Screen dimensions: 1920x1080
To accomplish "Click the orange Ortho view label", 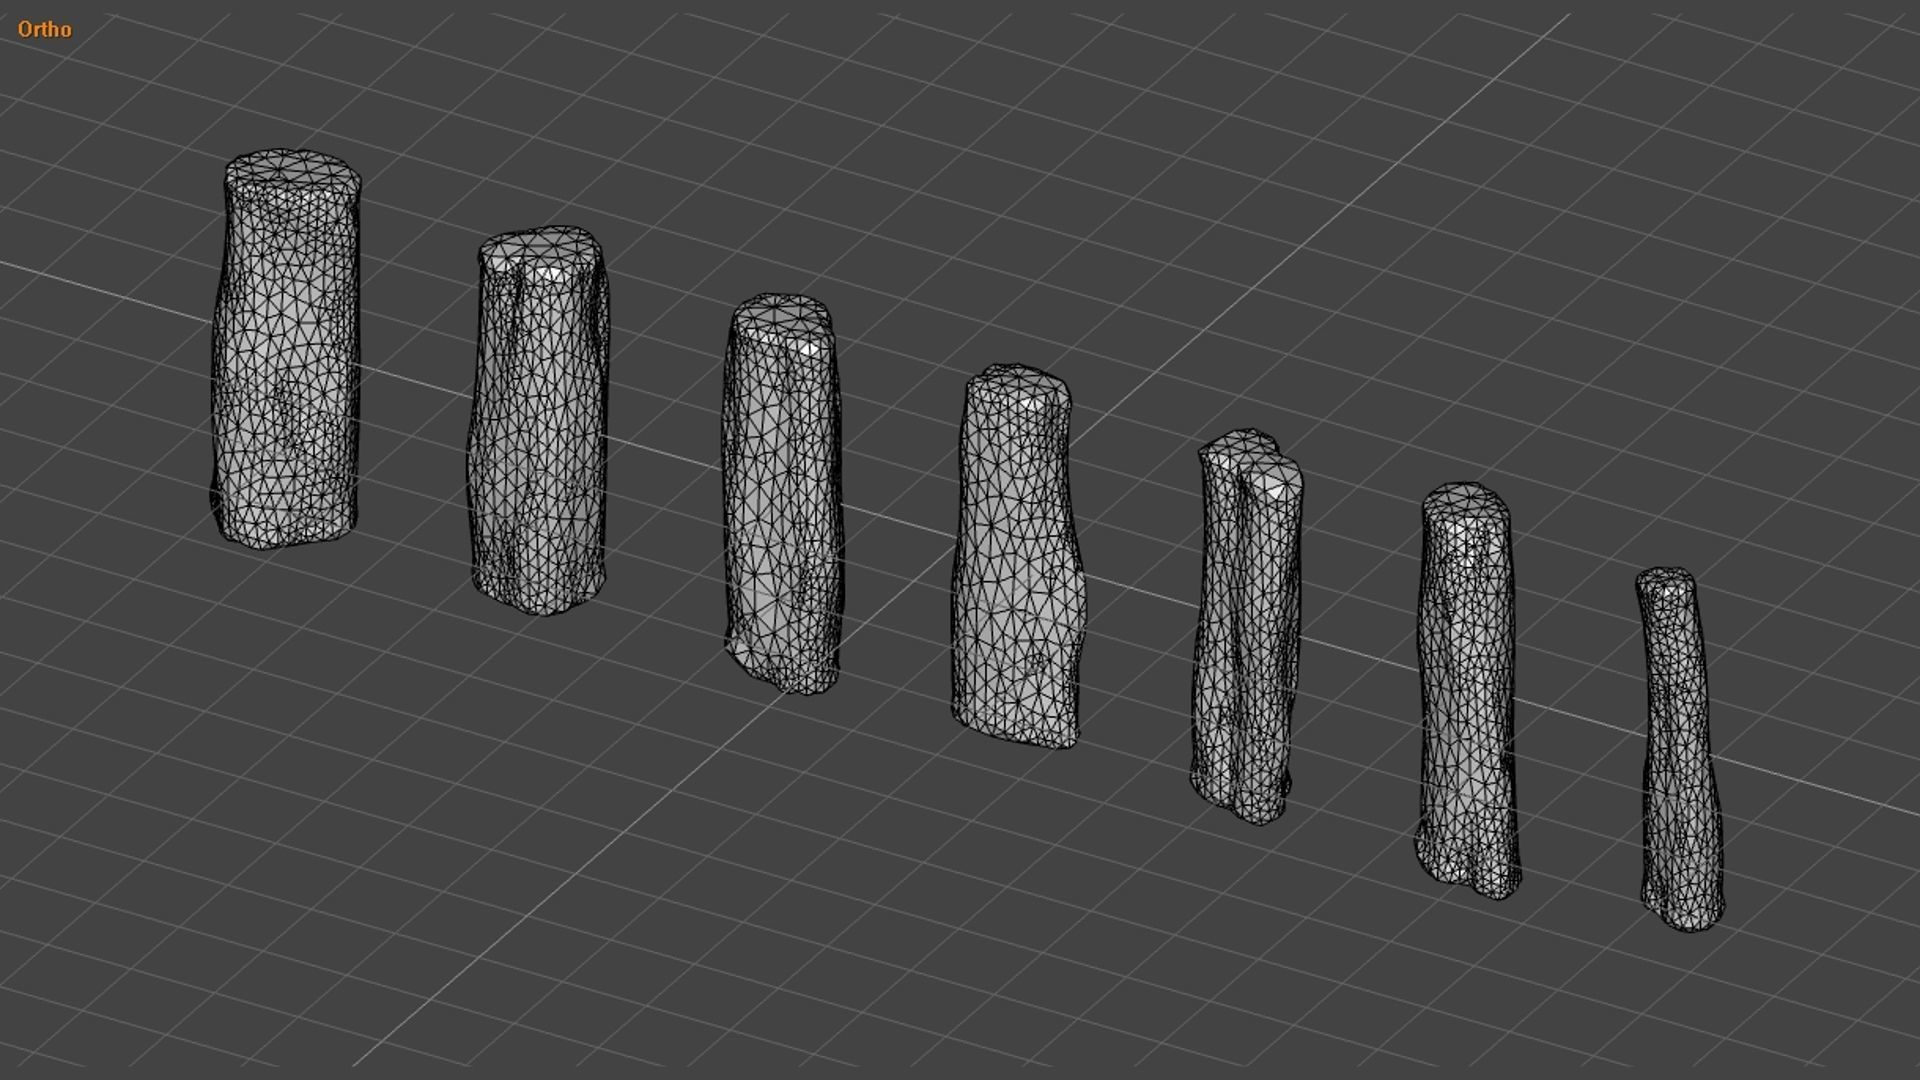I will coord(45,29).
